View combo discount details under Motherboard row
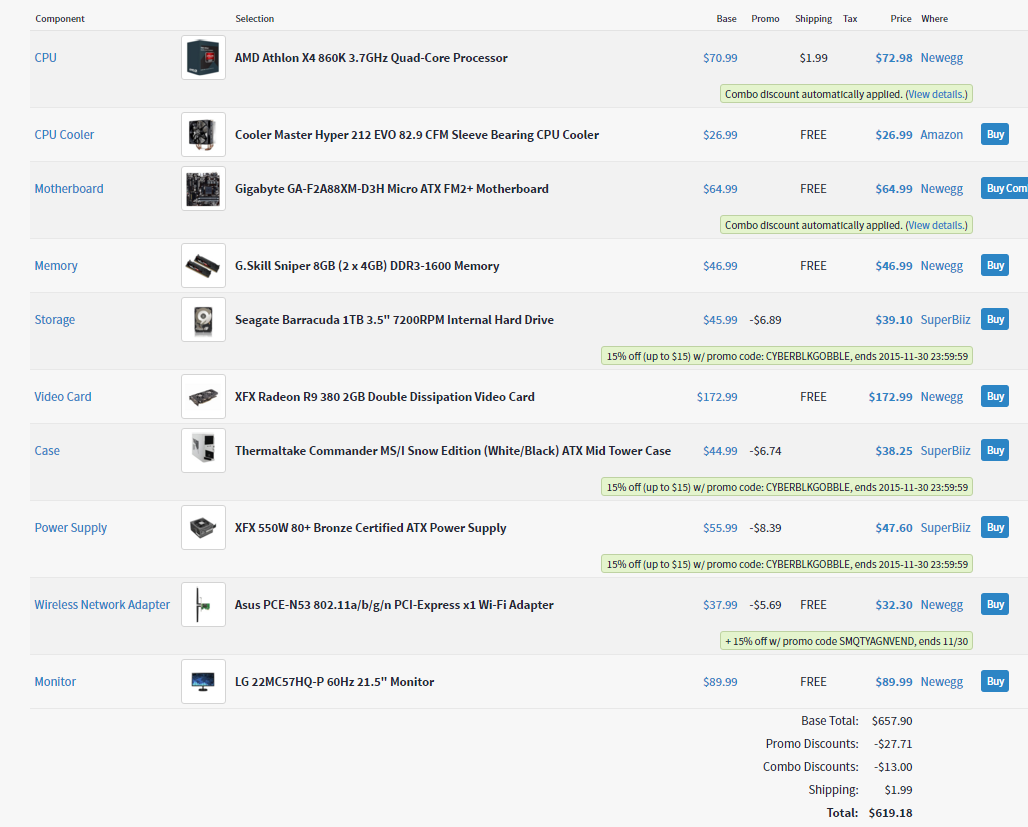The image size is (1028, 827). point(936,225)
